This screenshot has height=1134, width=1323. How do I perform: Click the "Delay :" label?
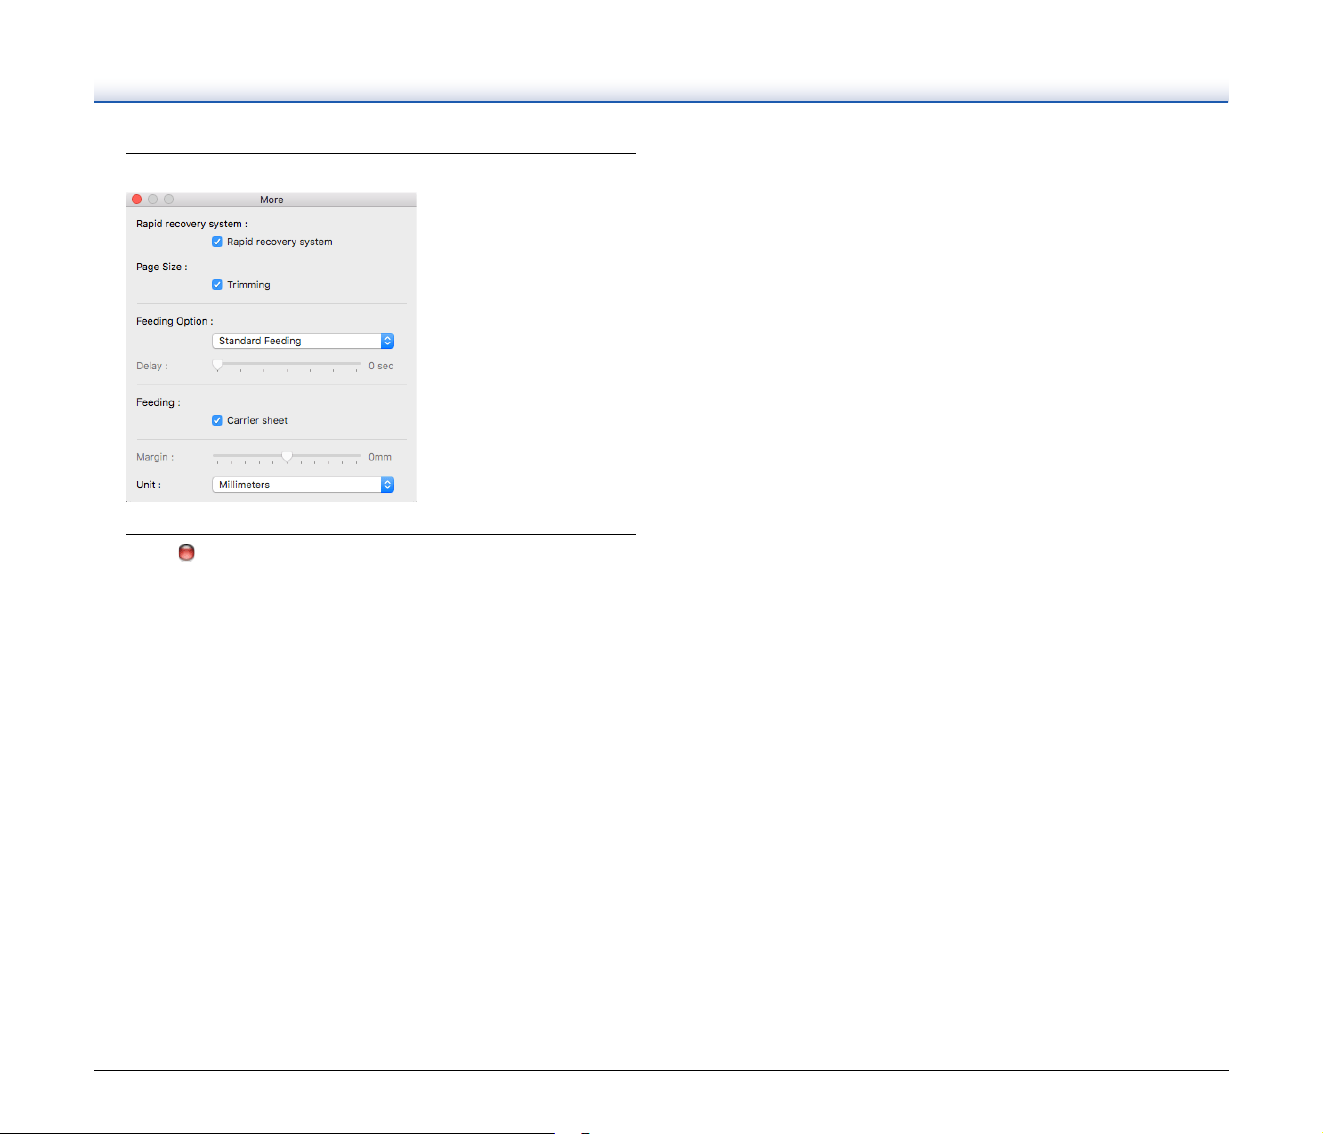pos(152,366)
